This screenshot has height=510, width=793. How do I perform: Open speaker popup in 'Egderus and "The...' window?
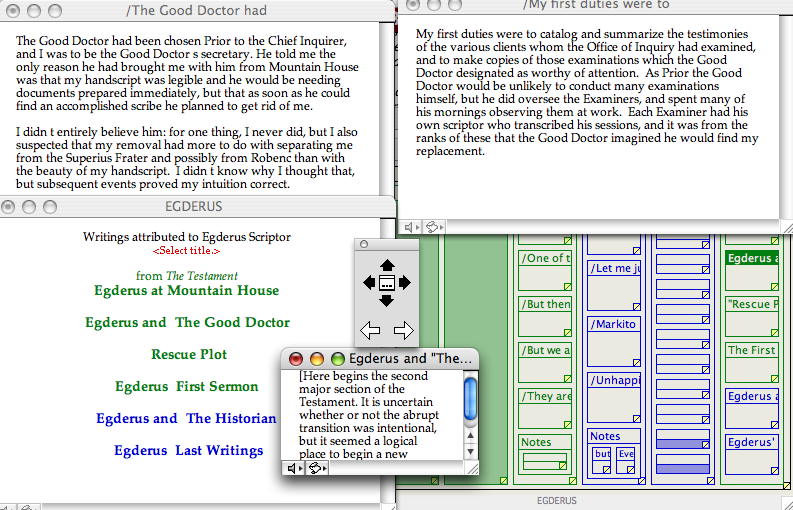pos(295,469)
